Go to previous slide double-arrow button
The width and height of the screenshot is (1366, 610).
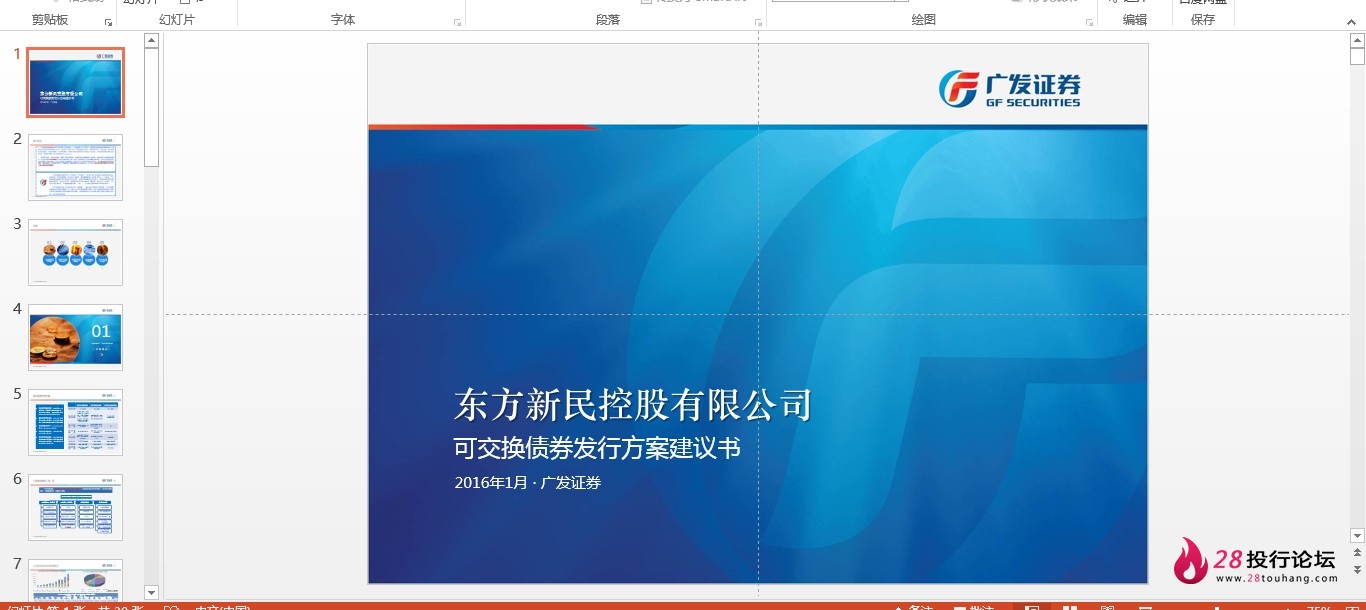(1357, 553)
